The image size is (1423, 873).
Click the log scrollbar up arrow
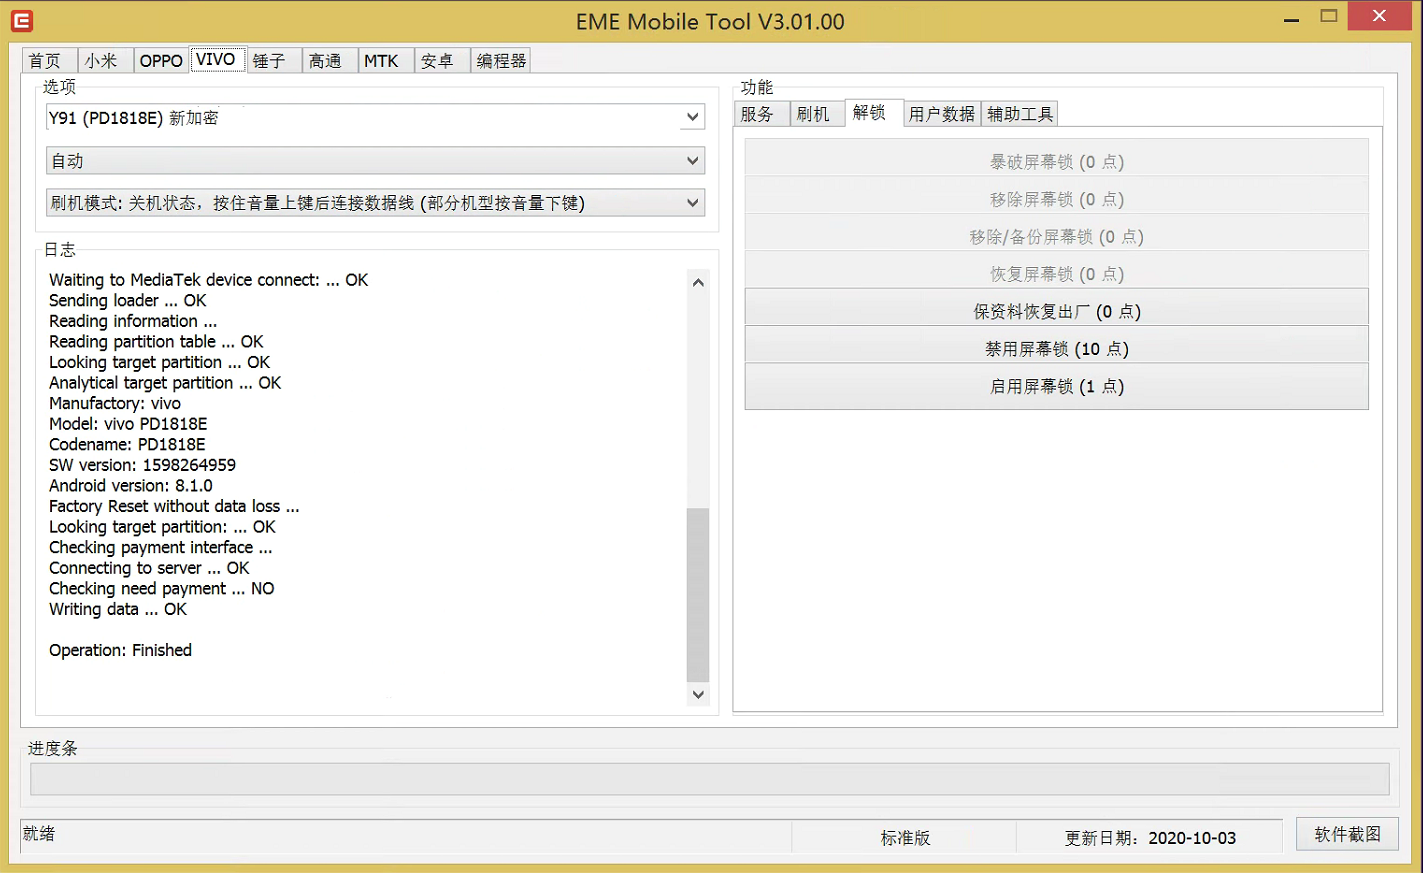(x=698, y=282)
